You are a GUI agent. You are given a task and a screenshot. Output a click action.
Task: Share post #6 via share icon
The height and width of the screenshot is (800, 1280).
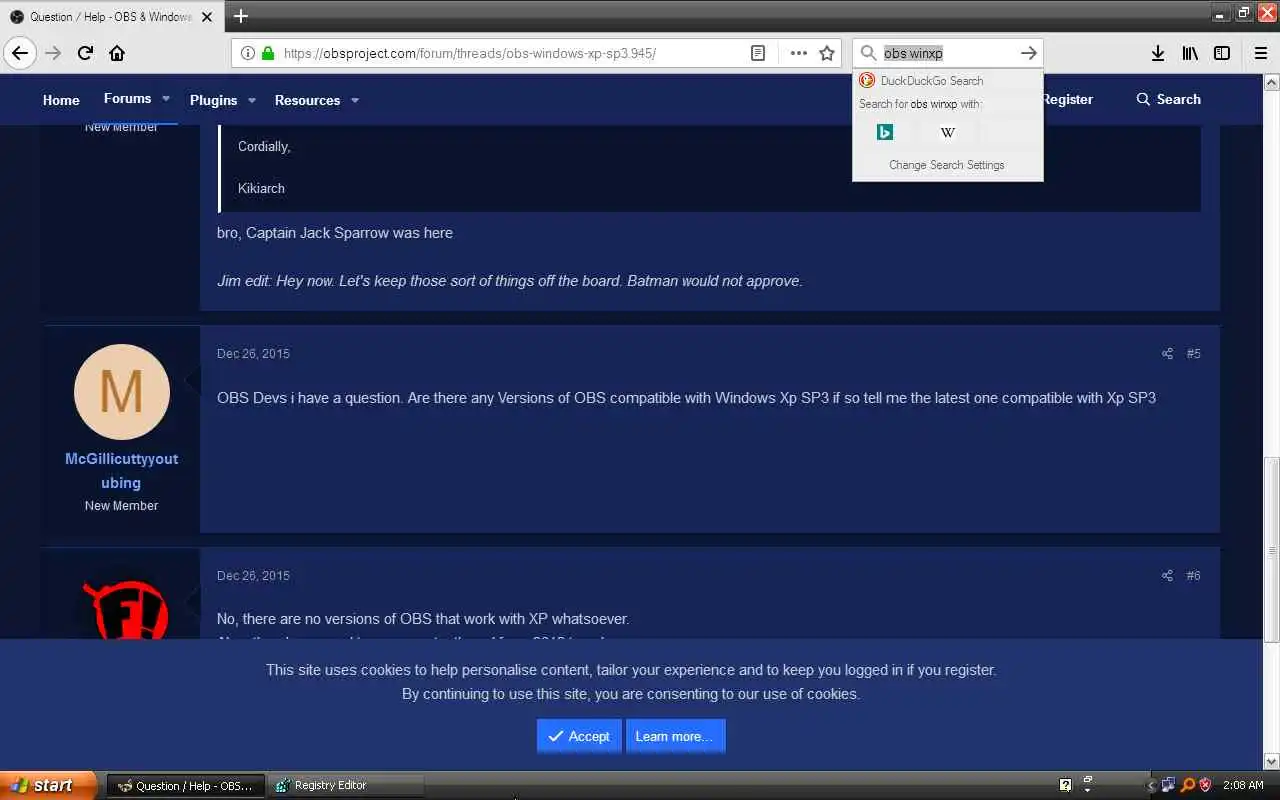coord(1167,575)
